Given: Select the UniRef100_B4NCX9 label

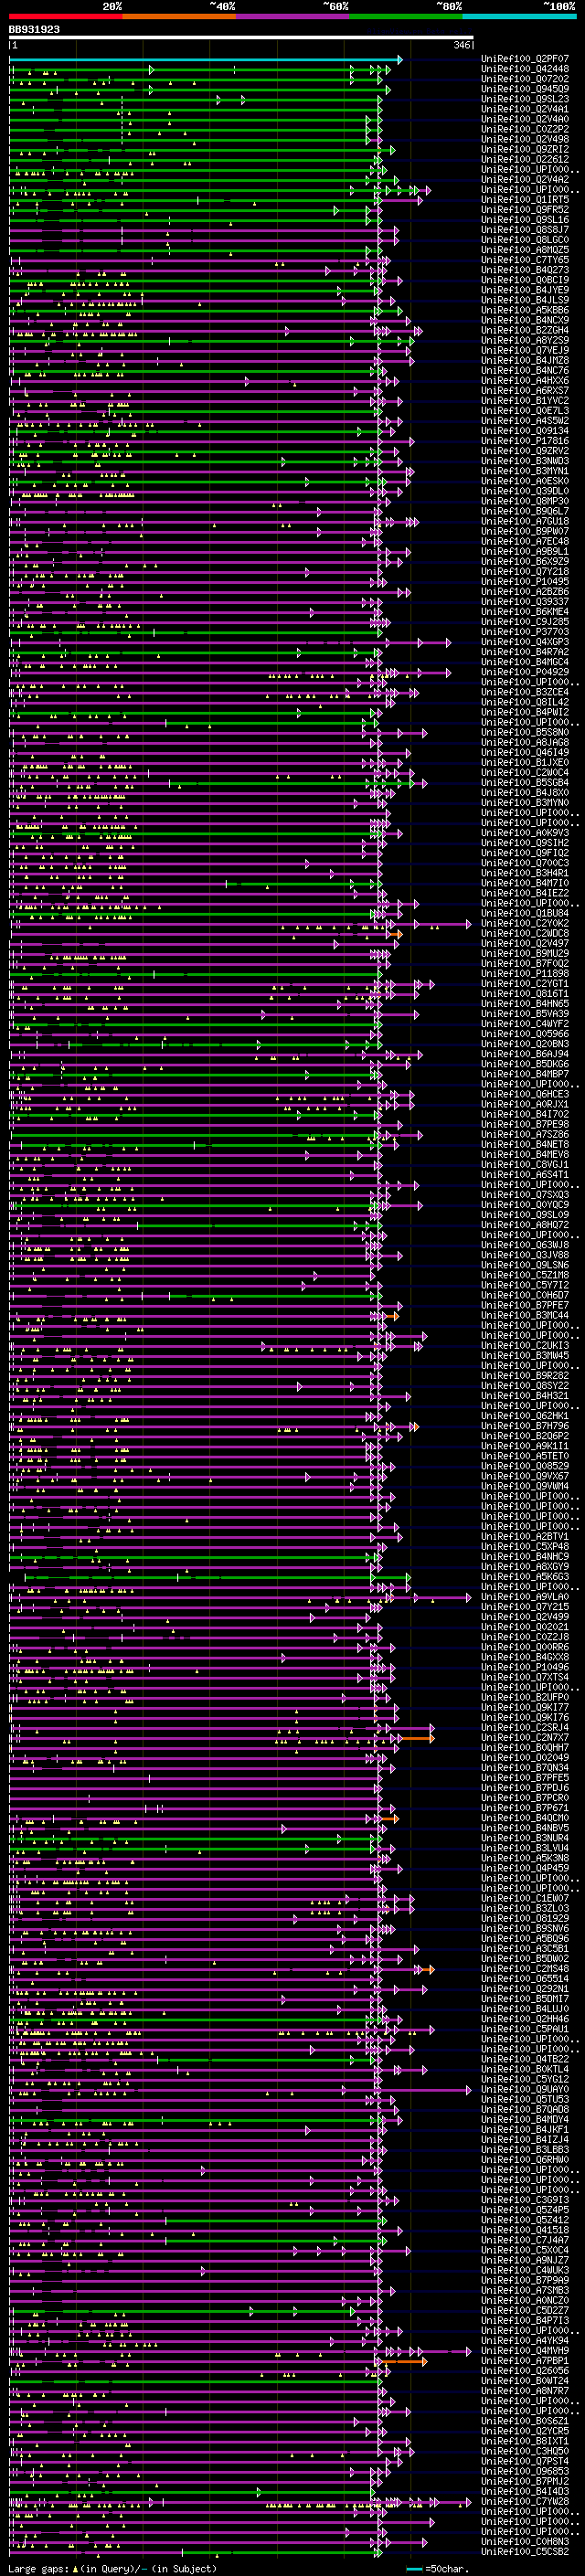Looking at the screenshot, I should click(525, 320).
